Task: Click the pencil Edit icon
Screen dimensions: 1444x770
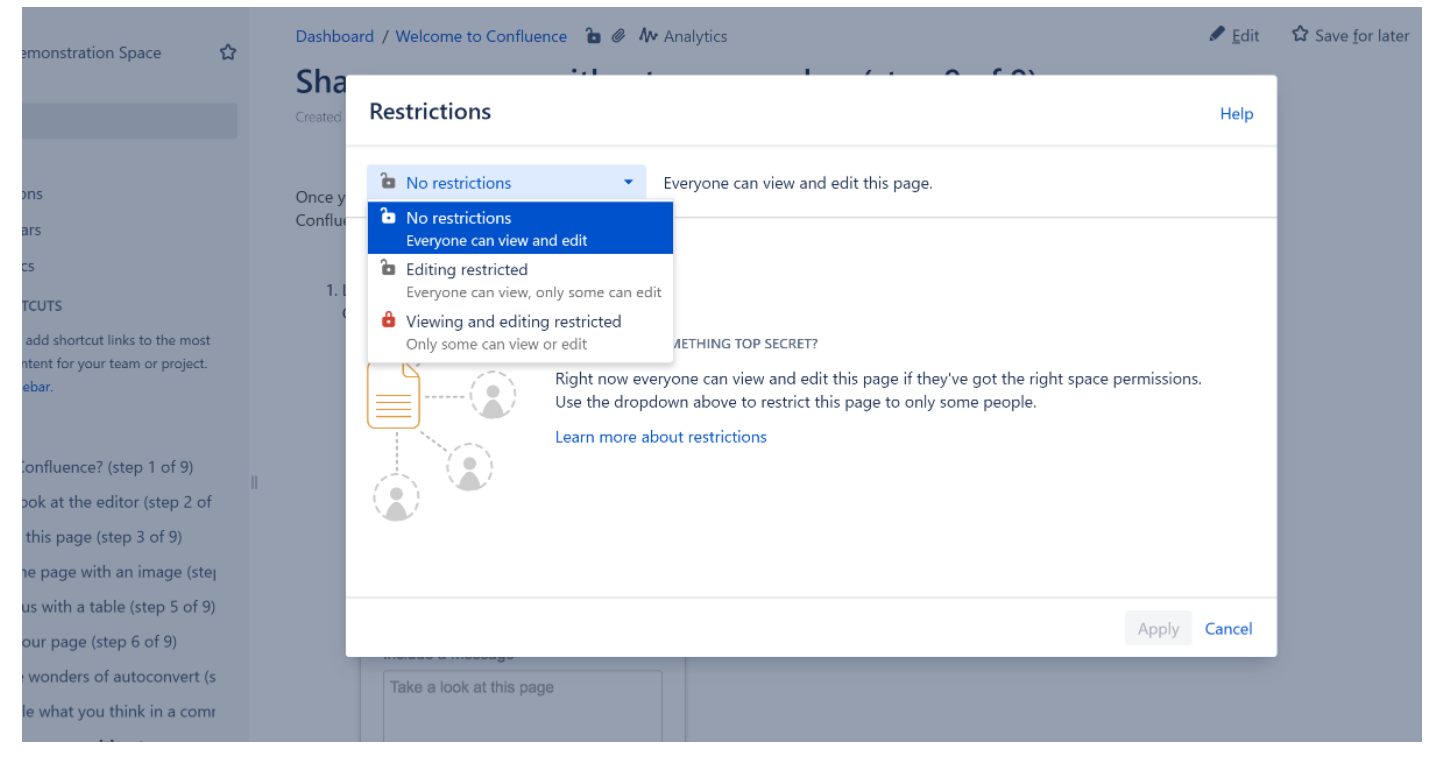Action: click(1217, 35)
